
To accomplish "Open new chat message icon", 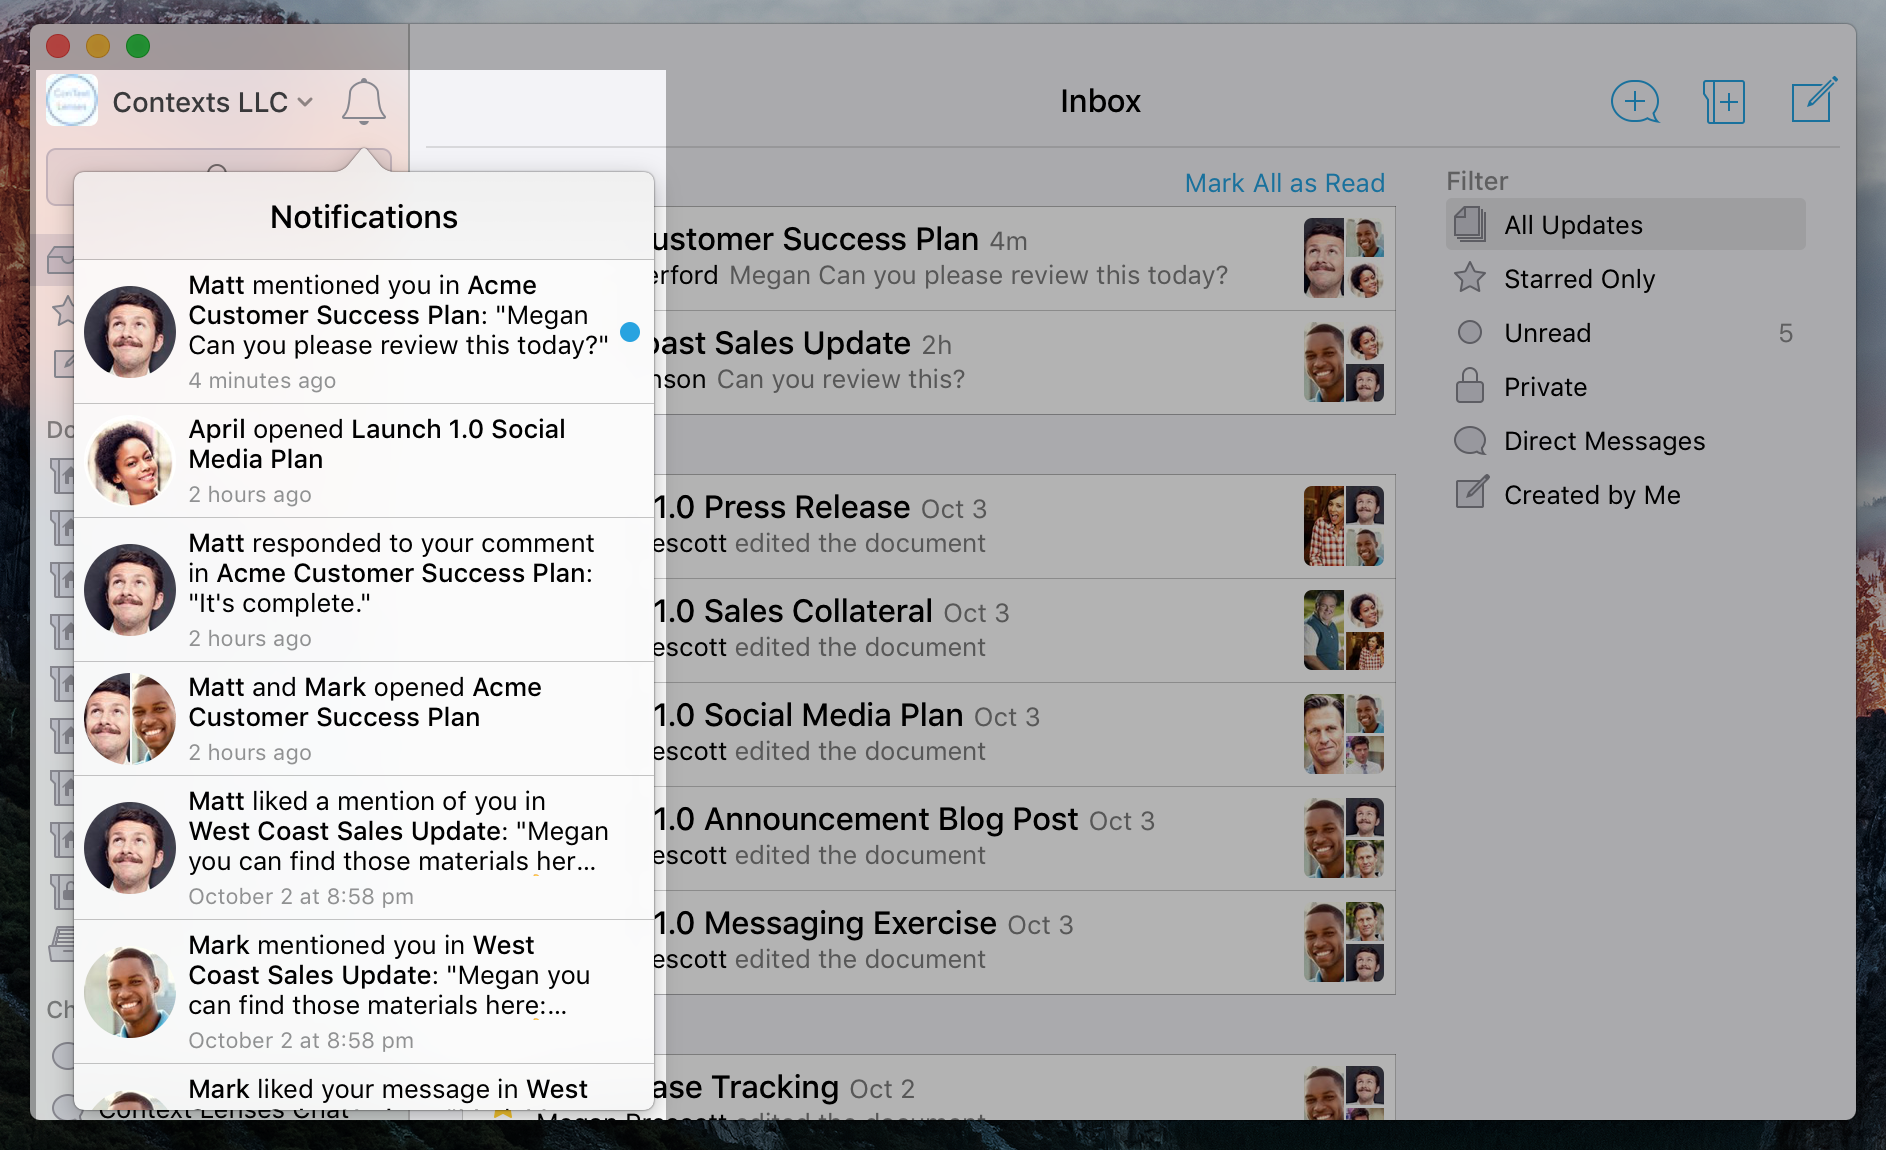I will pyautogui.click(x=1635, y=102).
